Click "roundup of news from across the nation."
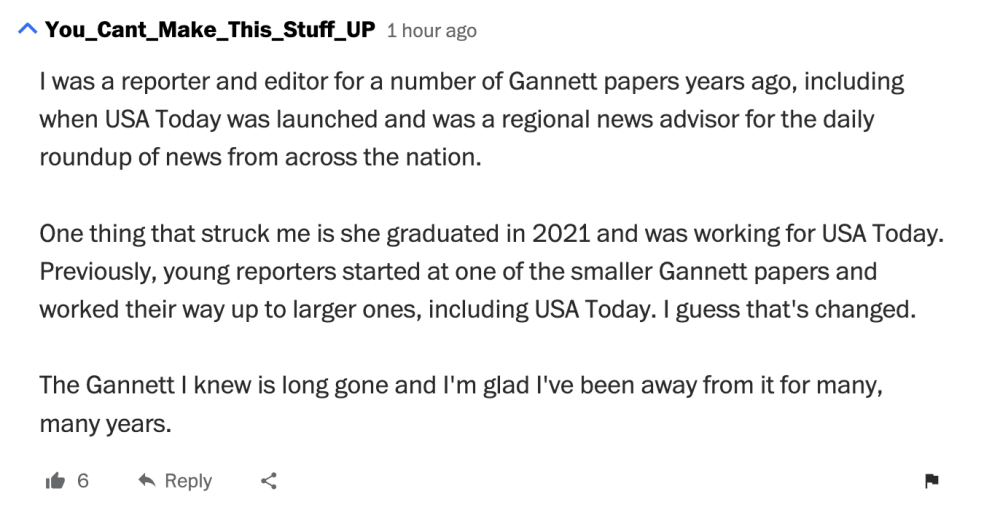Viewport: 1000px width, 518px height. coord(260,158)
